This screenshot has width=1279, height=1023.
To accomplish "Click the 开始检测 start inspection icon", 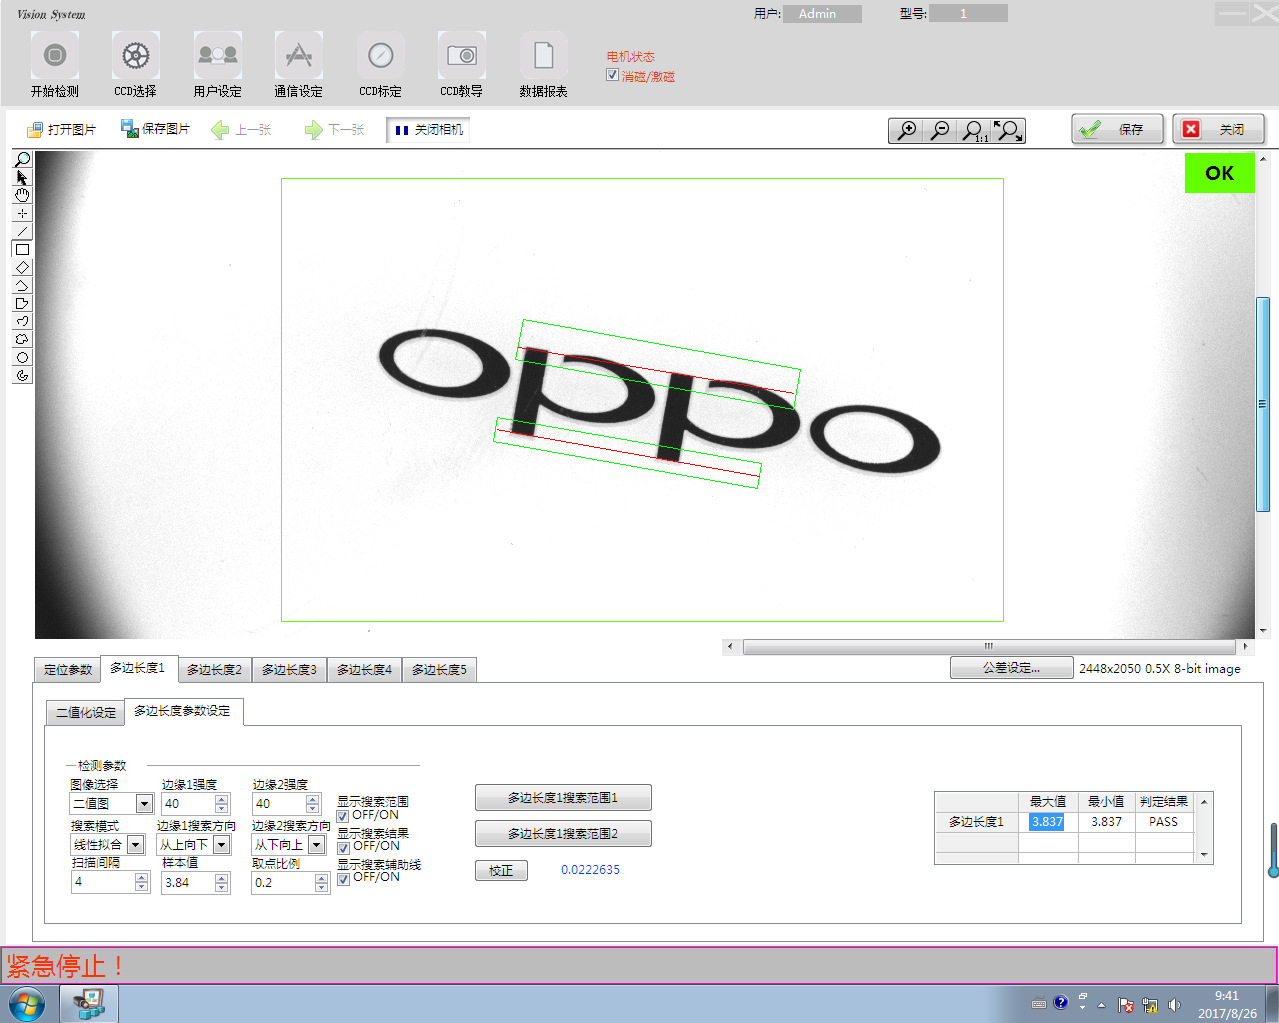I will point(55,56).
